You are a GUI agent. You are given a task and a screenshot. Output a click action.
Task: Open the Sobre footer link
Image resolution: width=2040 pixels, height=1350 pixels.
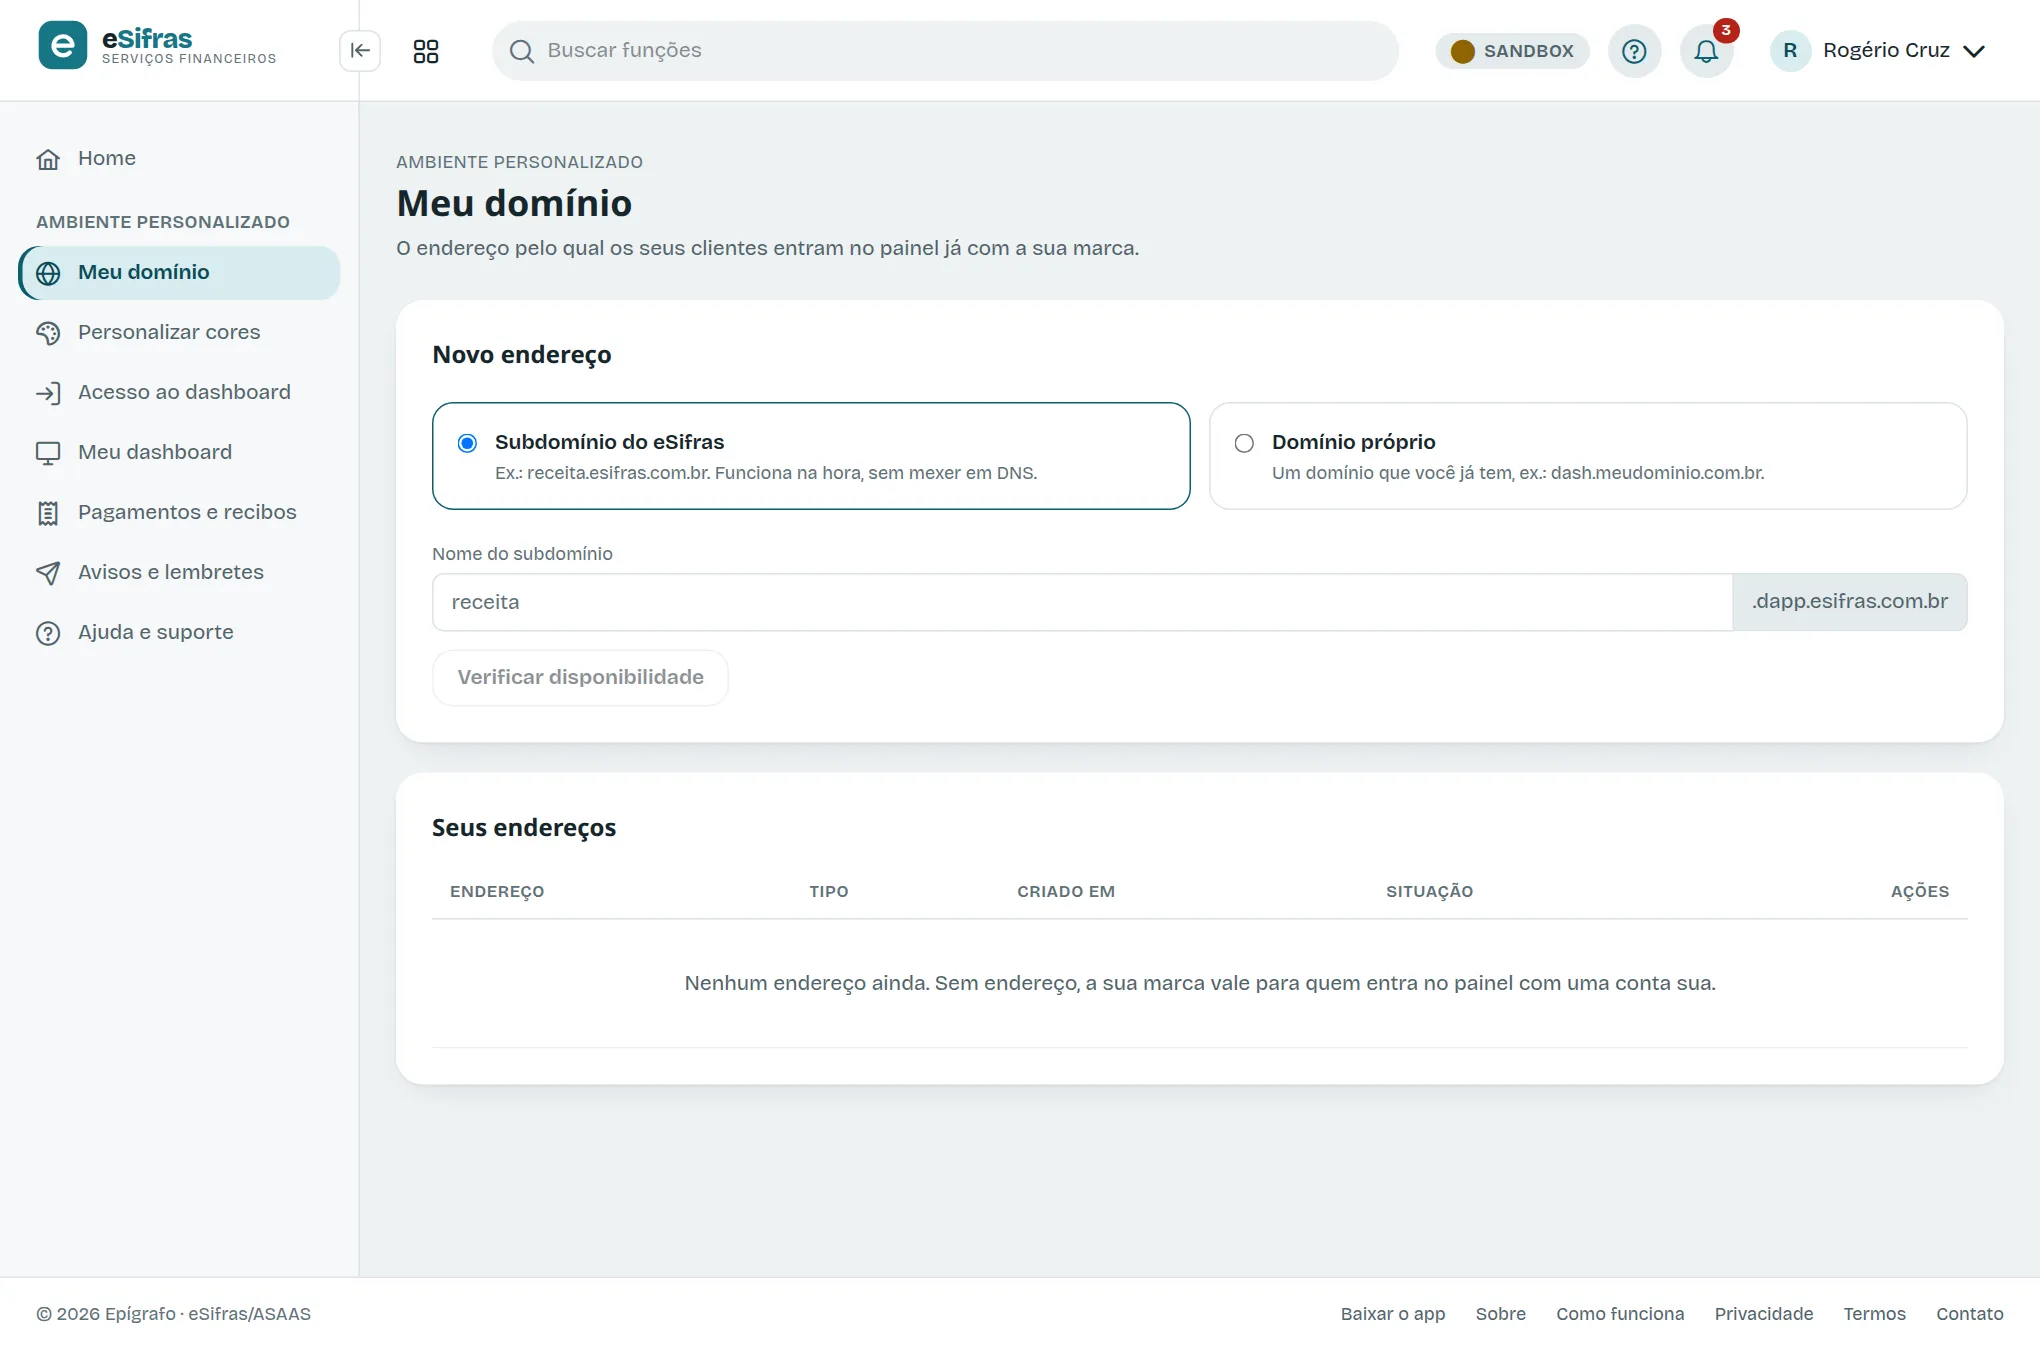[1500, 1314]
